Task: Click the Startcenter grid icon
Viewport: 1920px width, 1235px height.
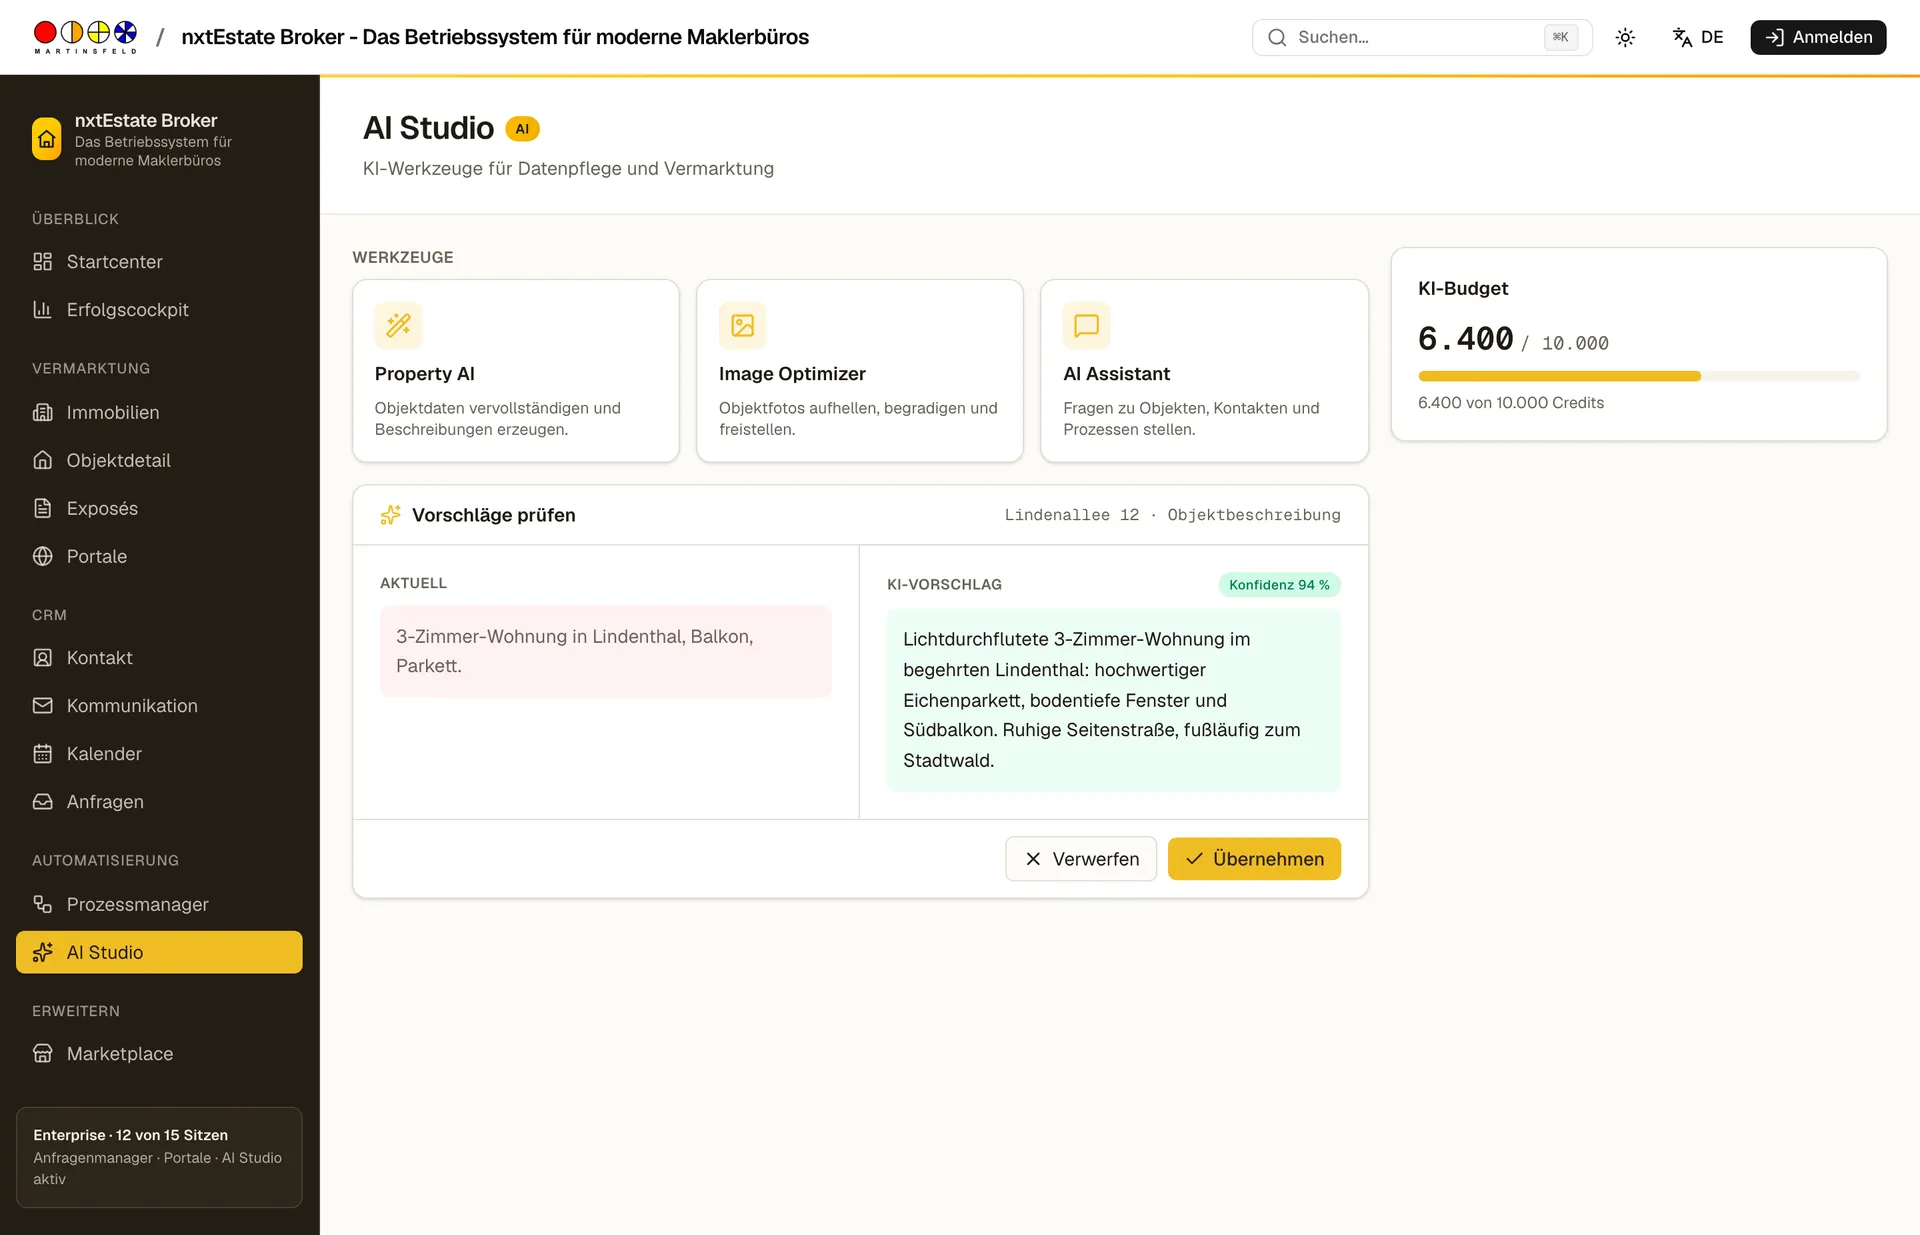Action: tap(42, 261)
